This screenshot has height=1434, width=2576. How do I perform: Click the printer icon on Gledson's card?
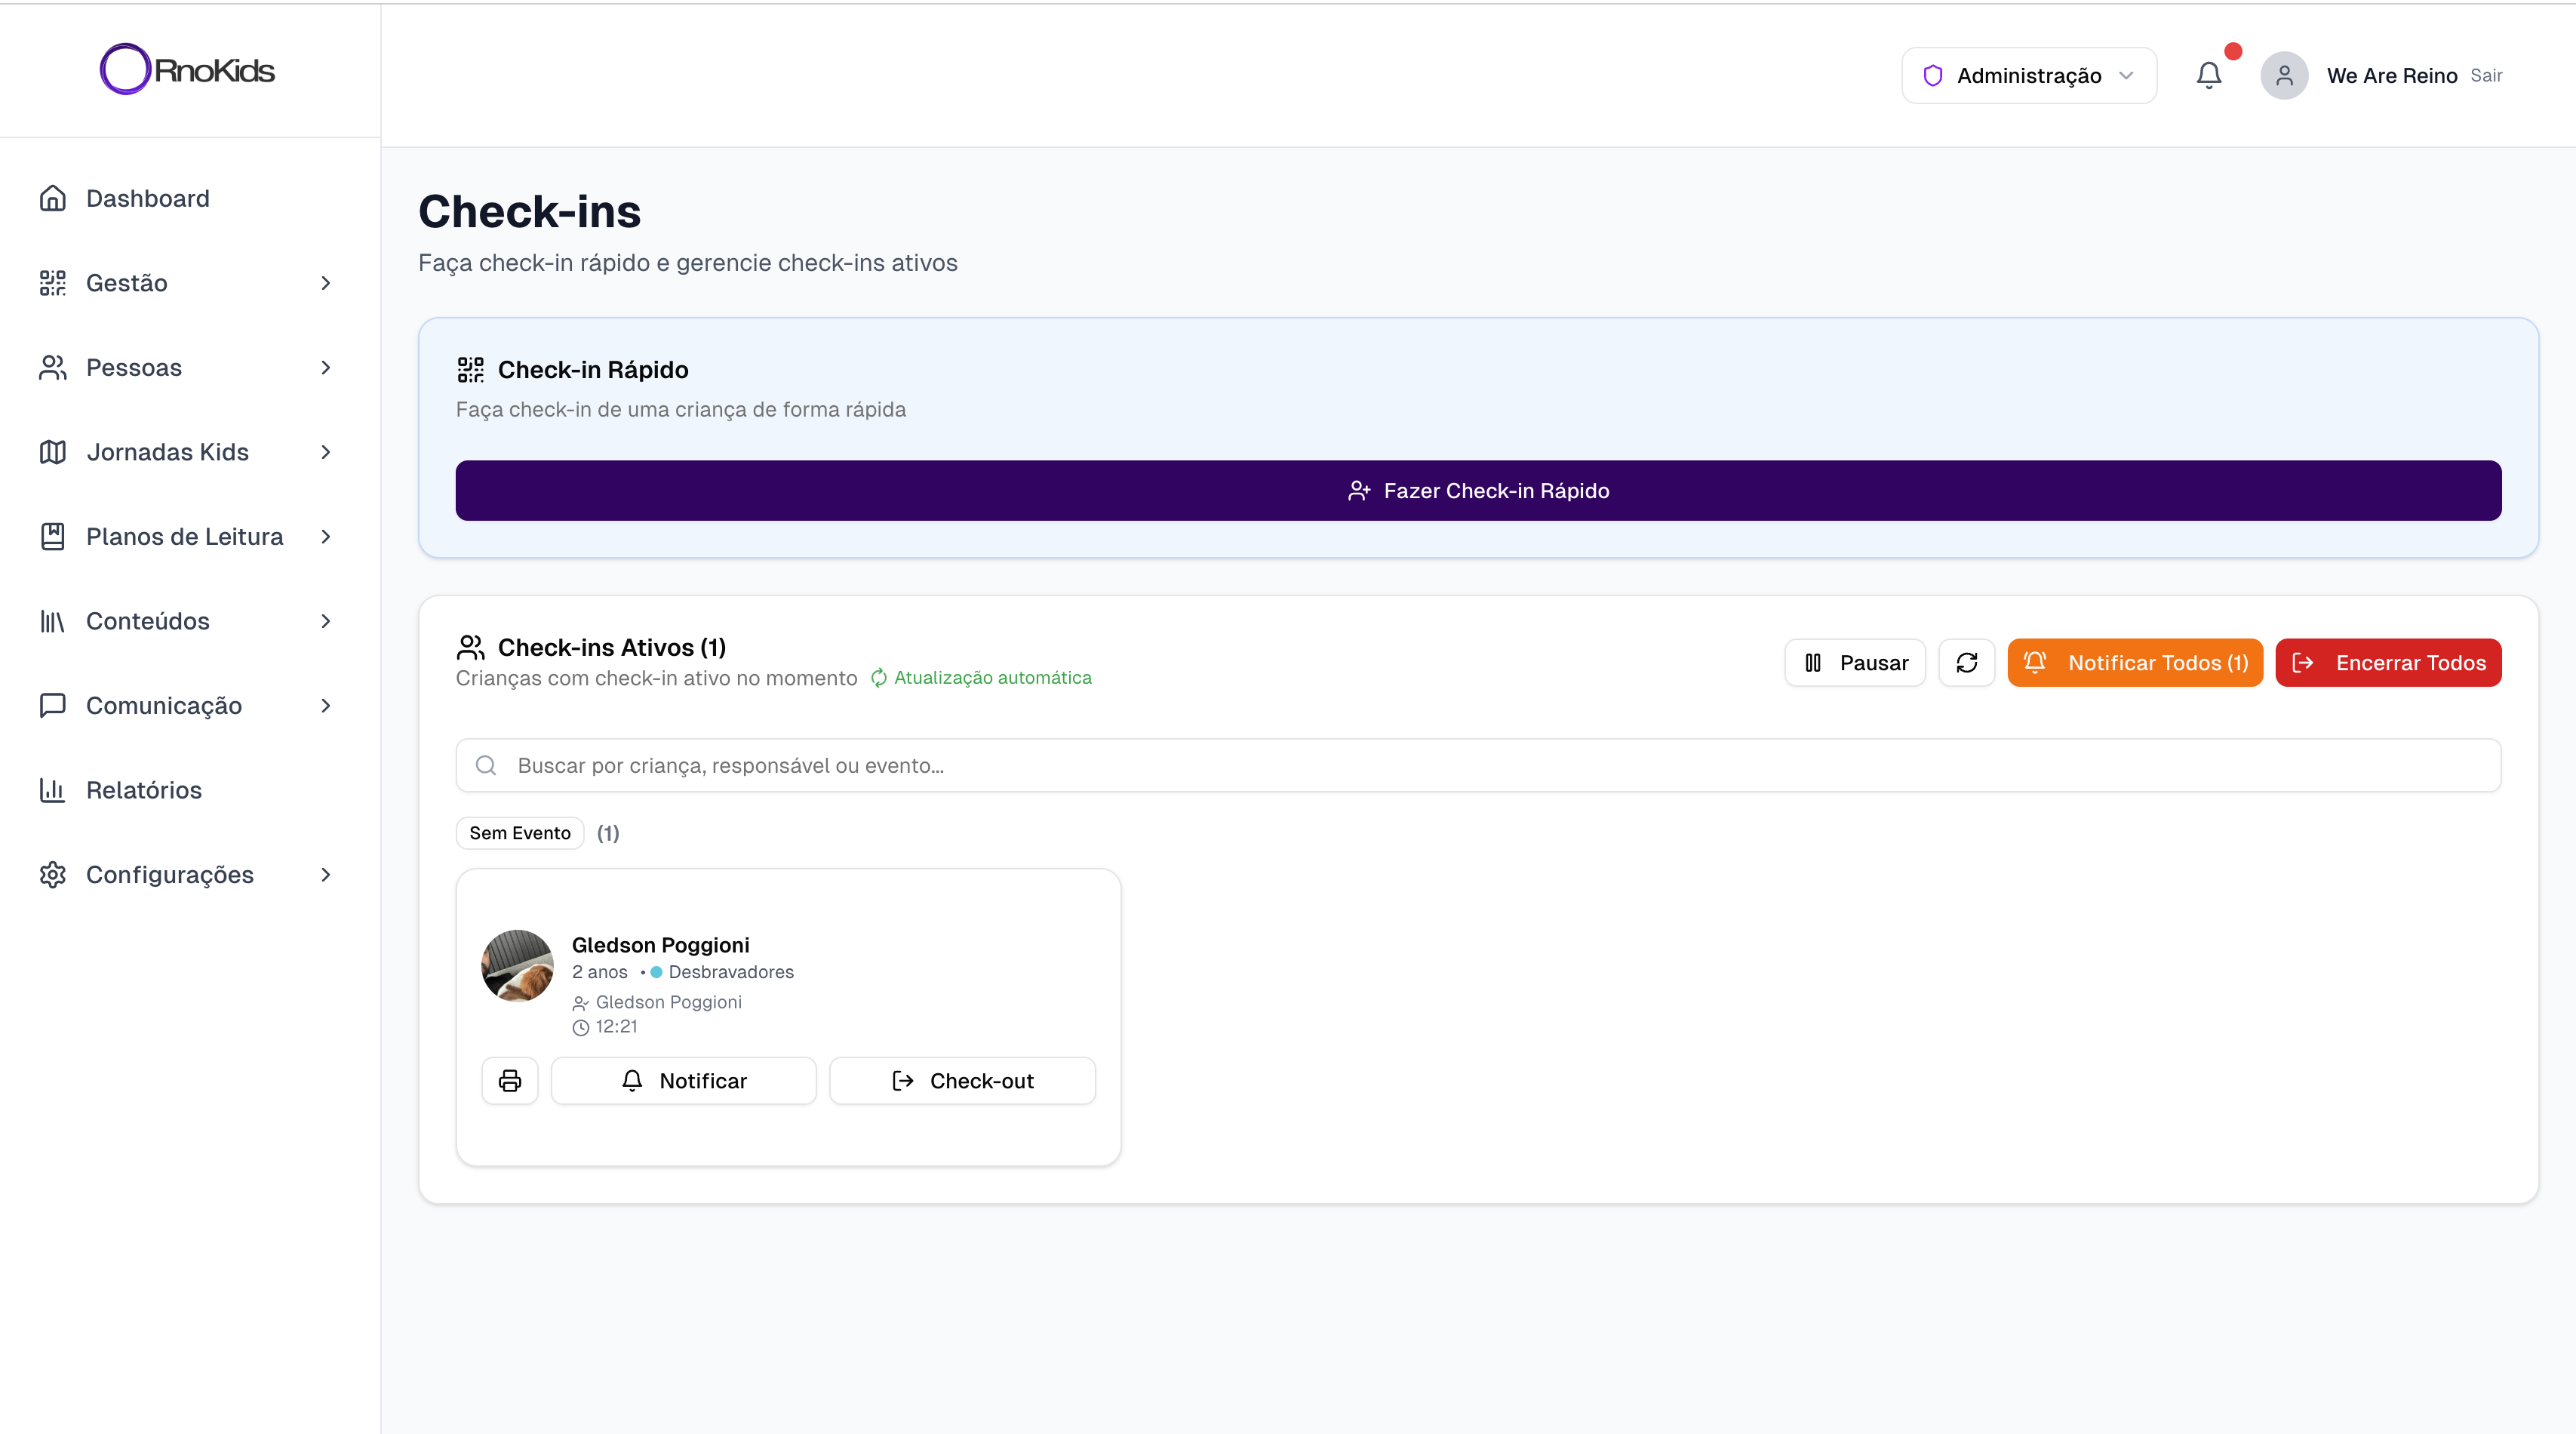pos(510,1081)
